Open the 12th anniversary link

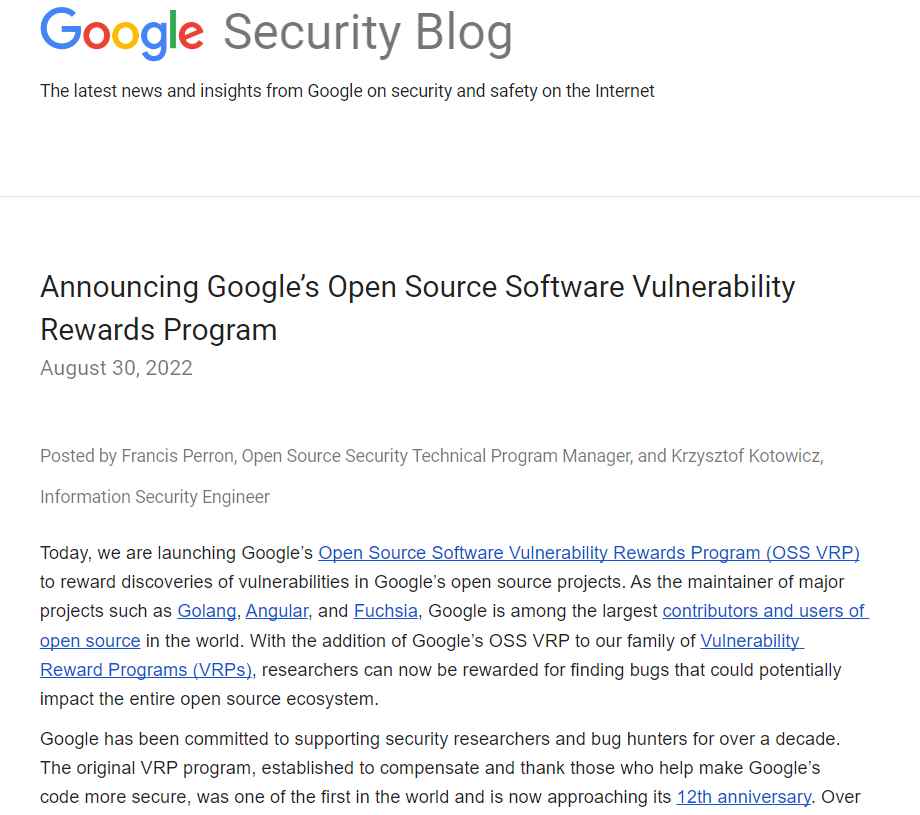coord(743,797)
